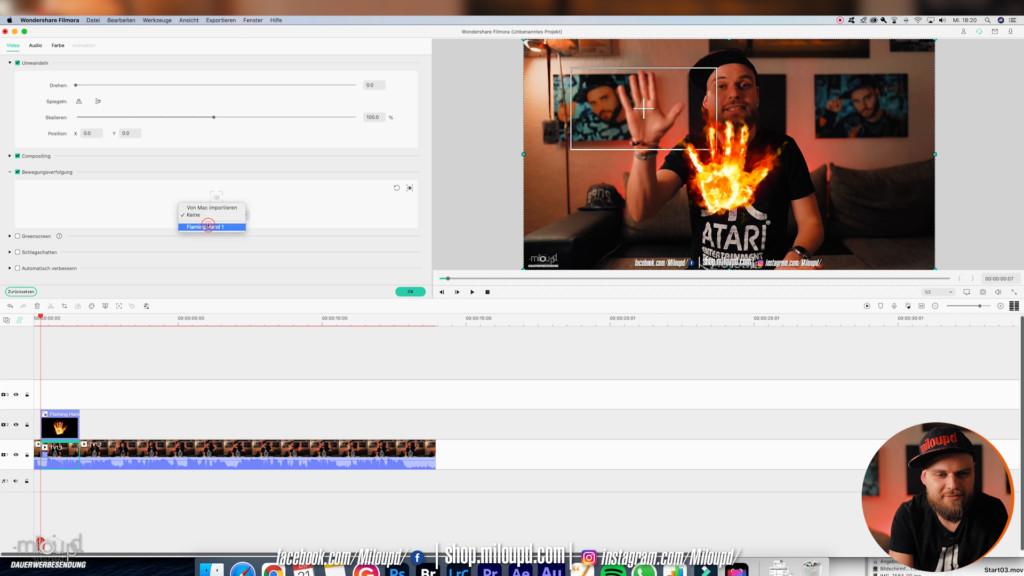Expand the Greenscreen section triangle
This screenshot has width=1024, height=576.
[x=10, y=236]
